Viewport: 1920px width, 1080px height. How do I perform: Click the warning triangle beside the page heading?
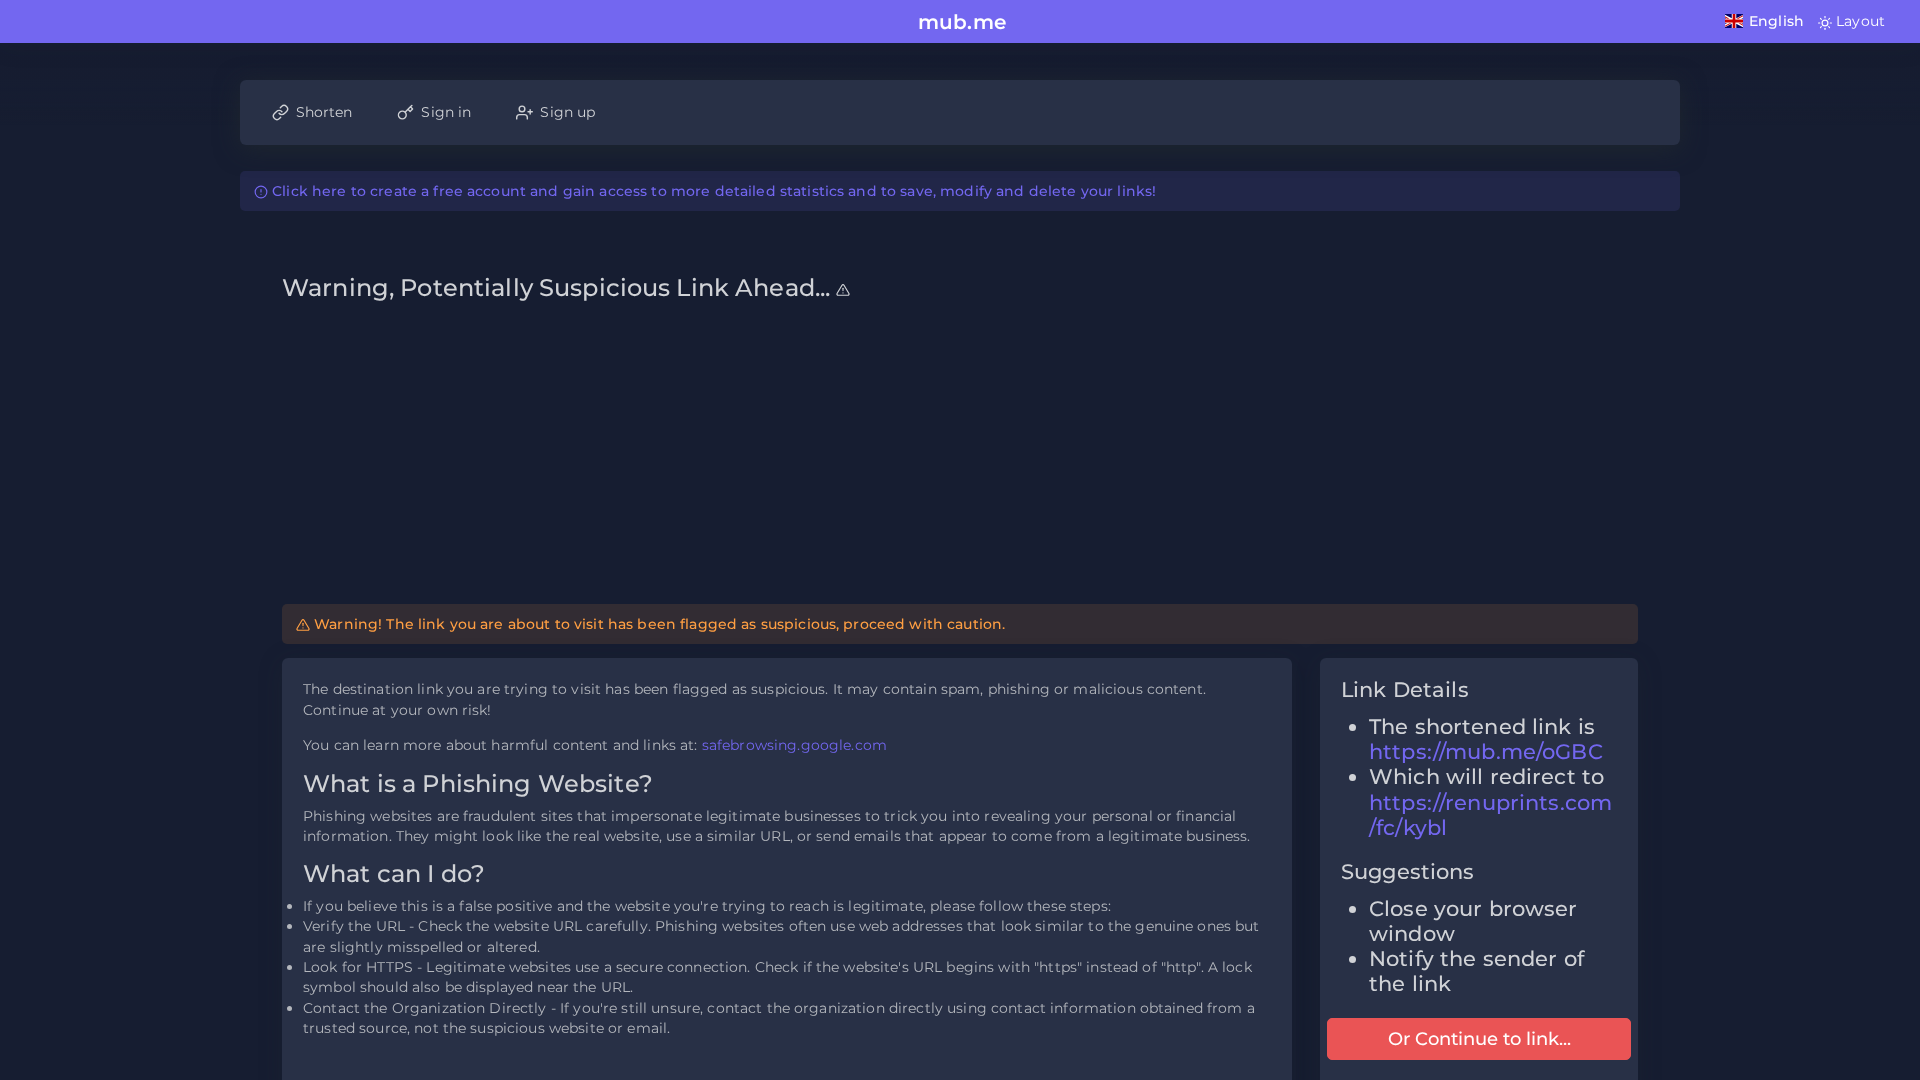(842, 289)
